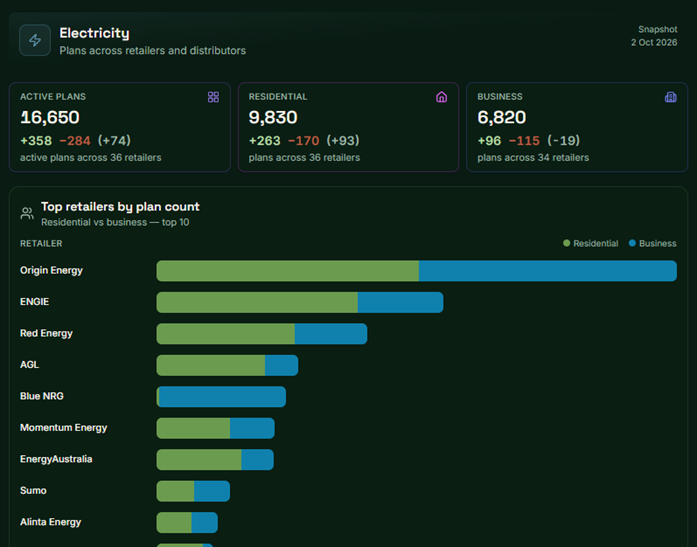The image size is (697, 547).
Task: Select the Origin Energy retailer label
Action: (52, 270)
